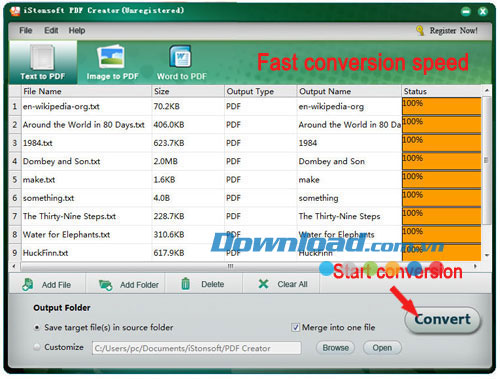Click the Delete trash icon
The height and width of the screenshot is (379, 500).
[185, 284]
